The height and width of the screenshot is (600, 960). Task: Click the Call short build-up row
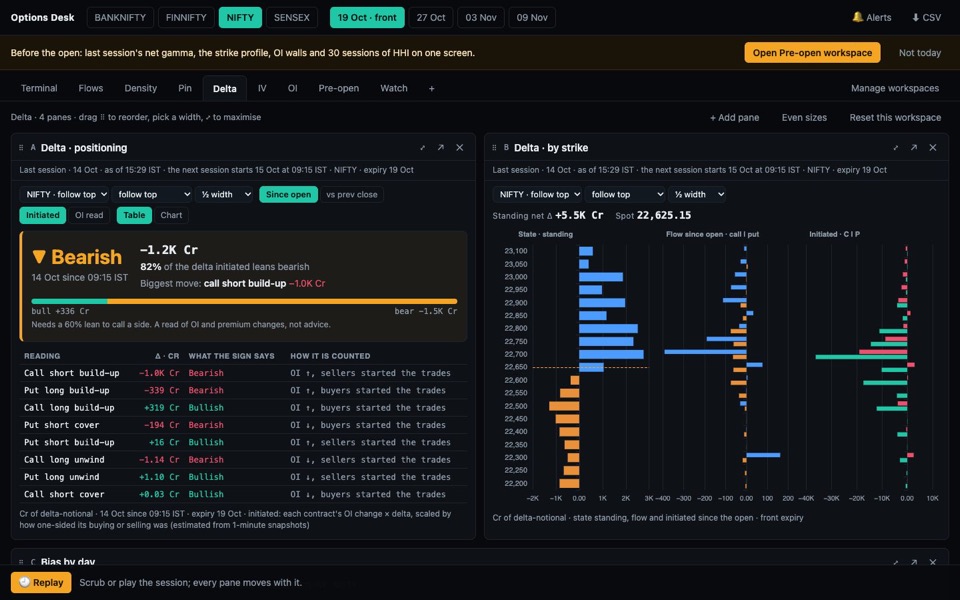pos(244,373)
